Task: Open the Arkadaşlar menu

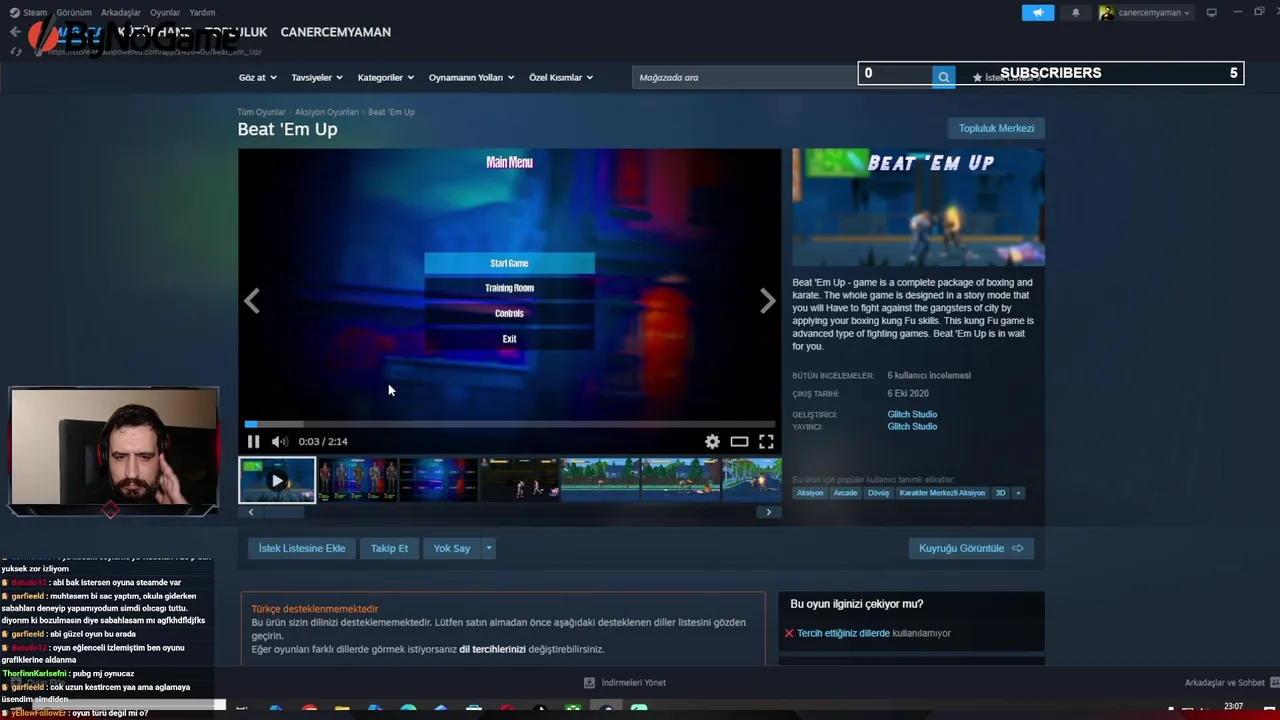Action: [x=121, y=13]
